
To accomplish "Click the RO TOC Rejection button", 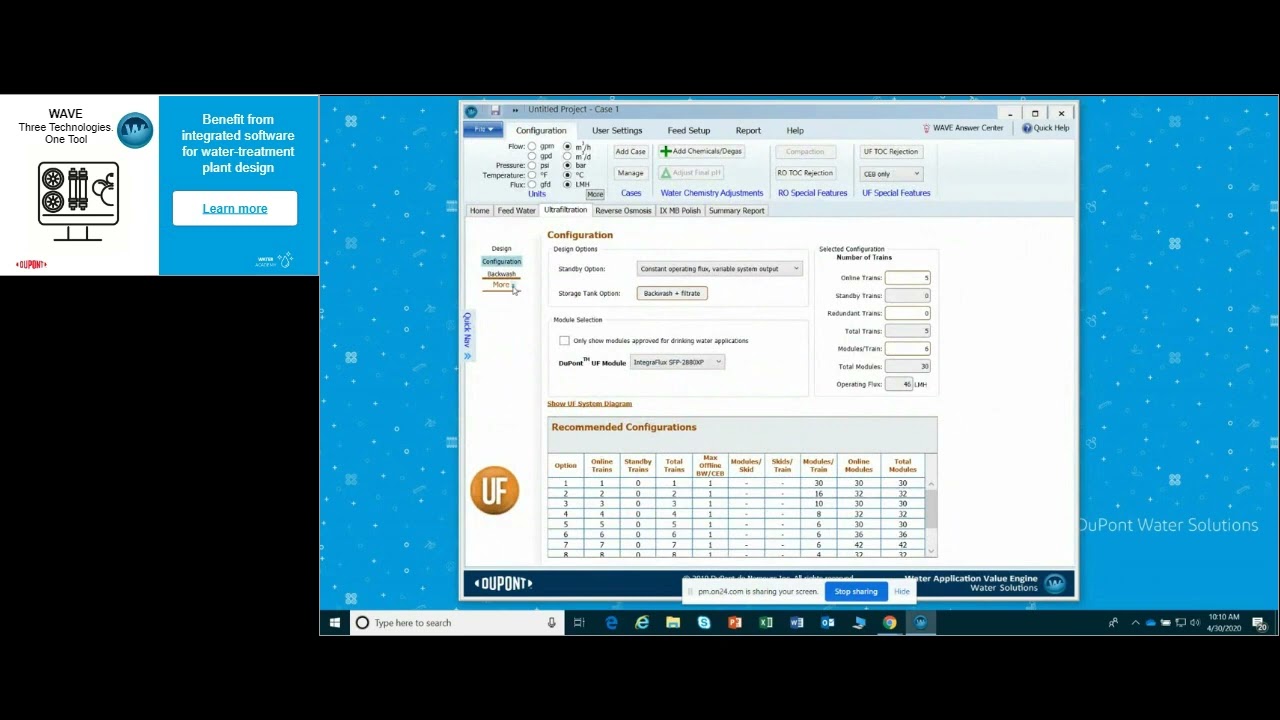I will pos(805,173).
